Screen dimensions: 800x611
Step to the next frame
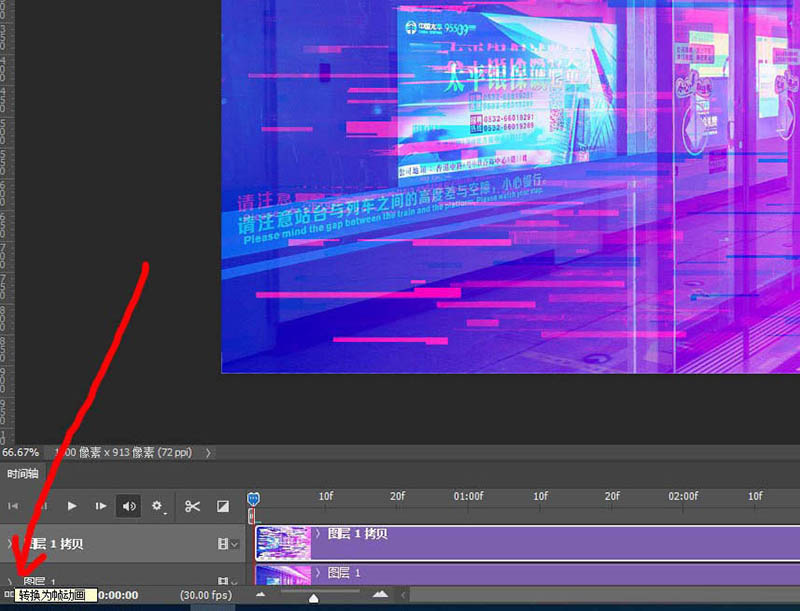pos(101,506)
